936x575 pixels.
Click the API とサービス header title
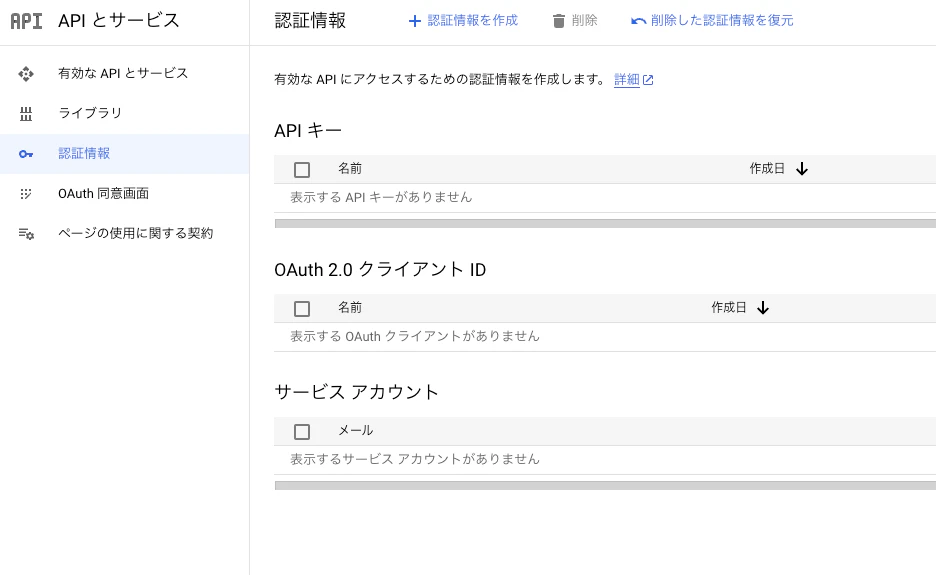119,20
